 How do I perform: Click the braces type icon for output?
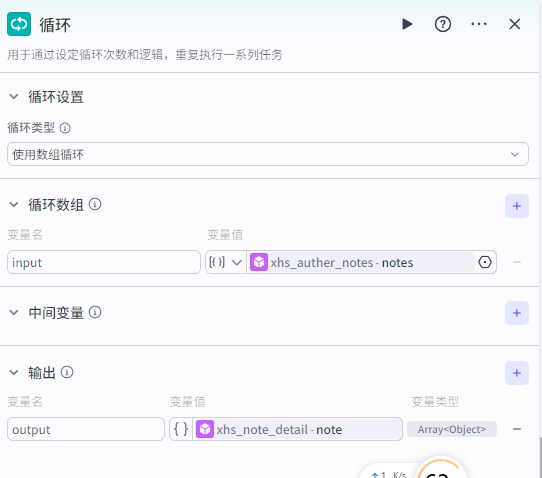tap(181, 429)
